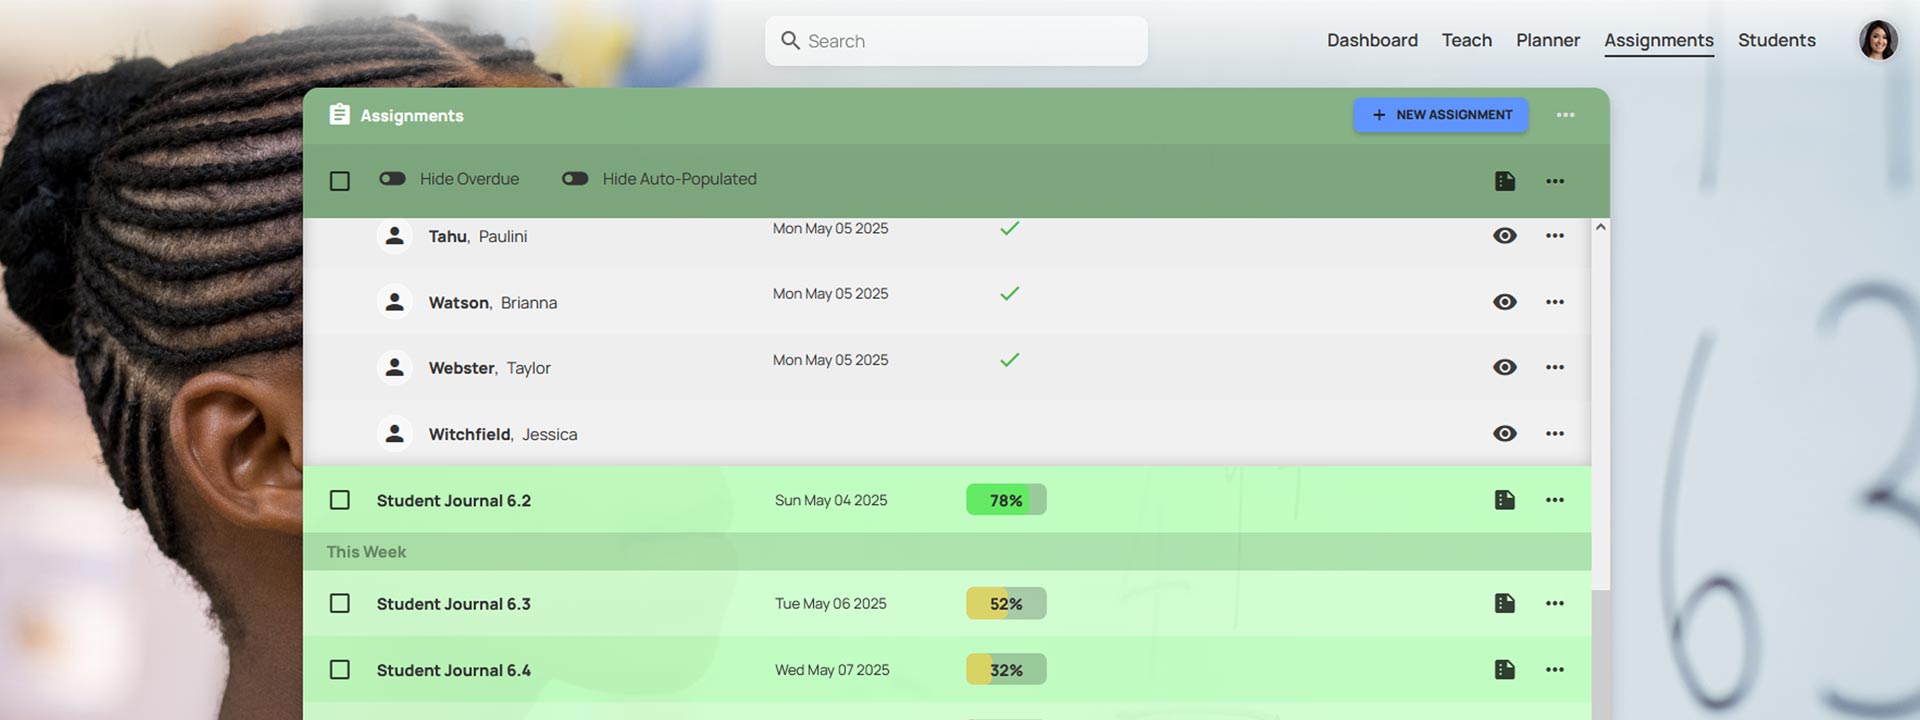Open more options for Watson, Brianna
Viewport: 1920px width, 720px height.
[1554, 302]
